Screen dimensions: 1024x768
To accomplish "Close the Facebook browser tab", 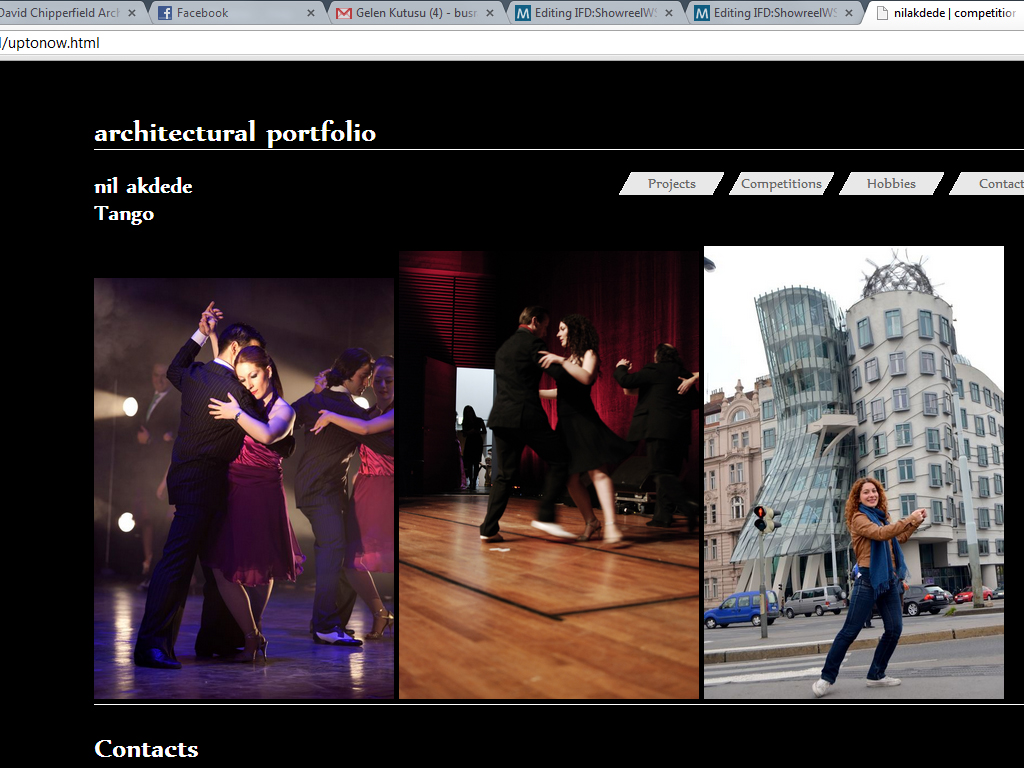I will [311, 13].
